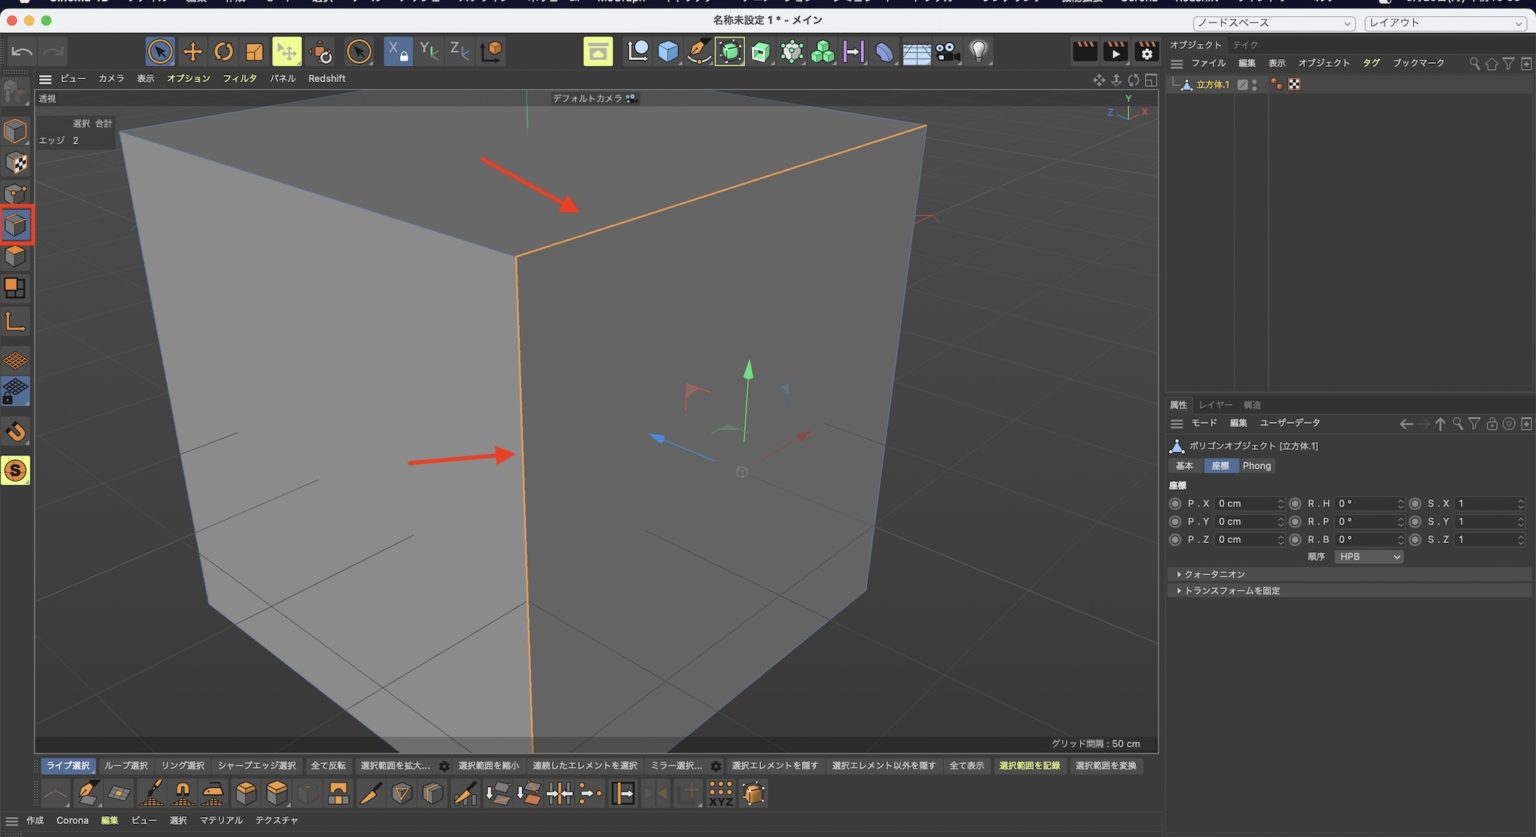Toggle the X-axis lock in the toolbar
This screenshot has height=837, width=1536.
tap(398, 51)
